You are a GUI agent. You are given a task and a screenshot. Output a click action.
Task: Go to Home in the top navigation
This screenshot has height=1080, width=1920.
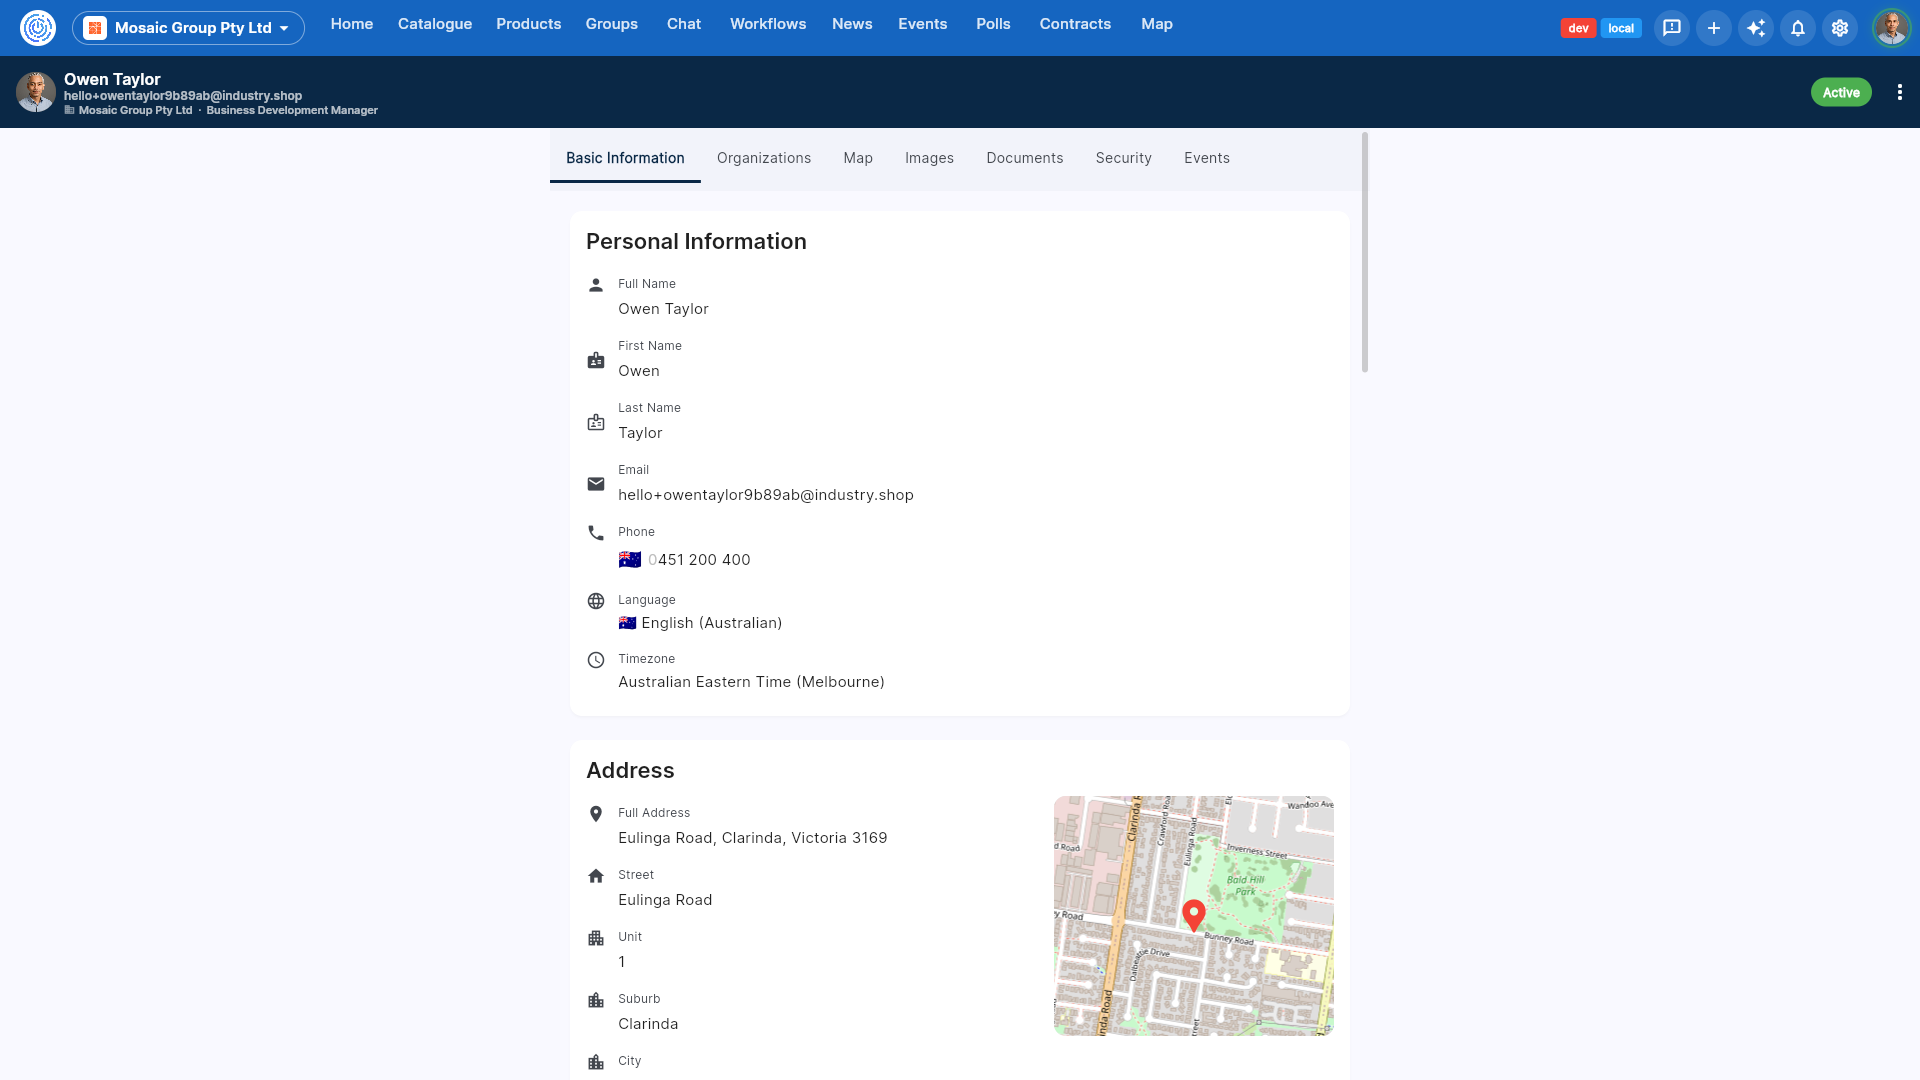tap(352, 24)
